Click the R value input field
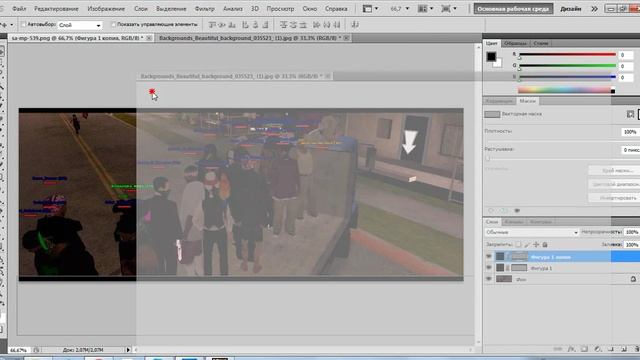 click(626, 55)
